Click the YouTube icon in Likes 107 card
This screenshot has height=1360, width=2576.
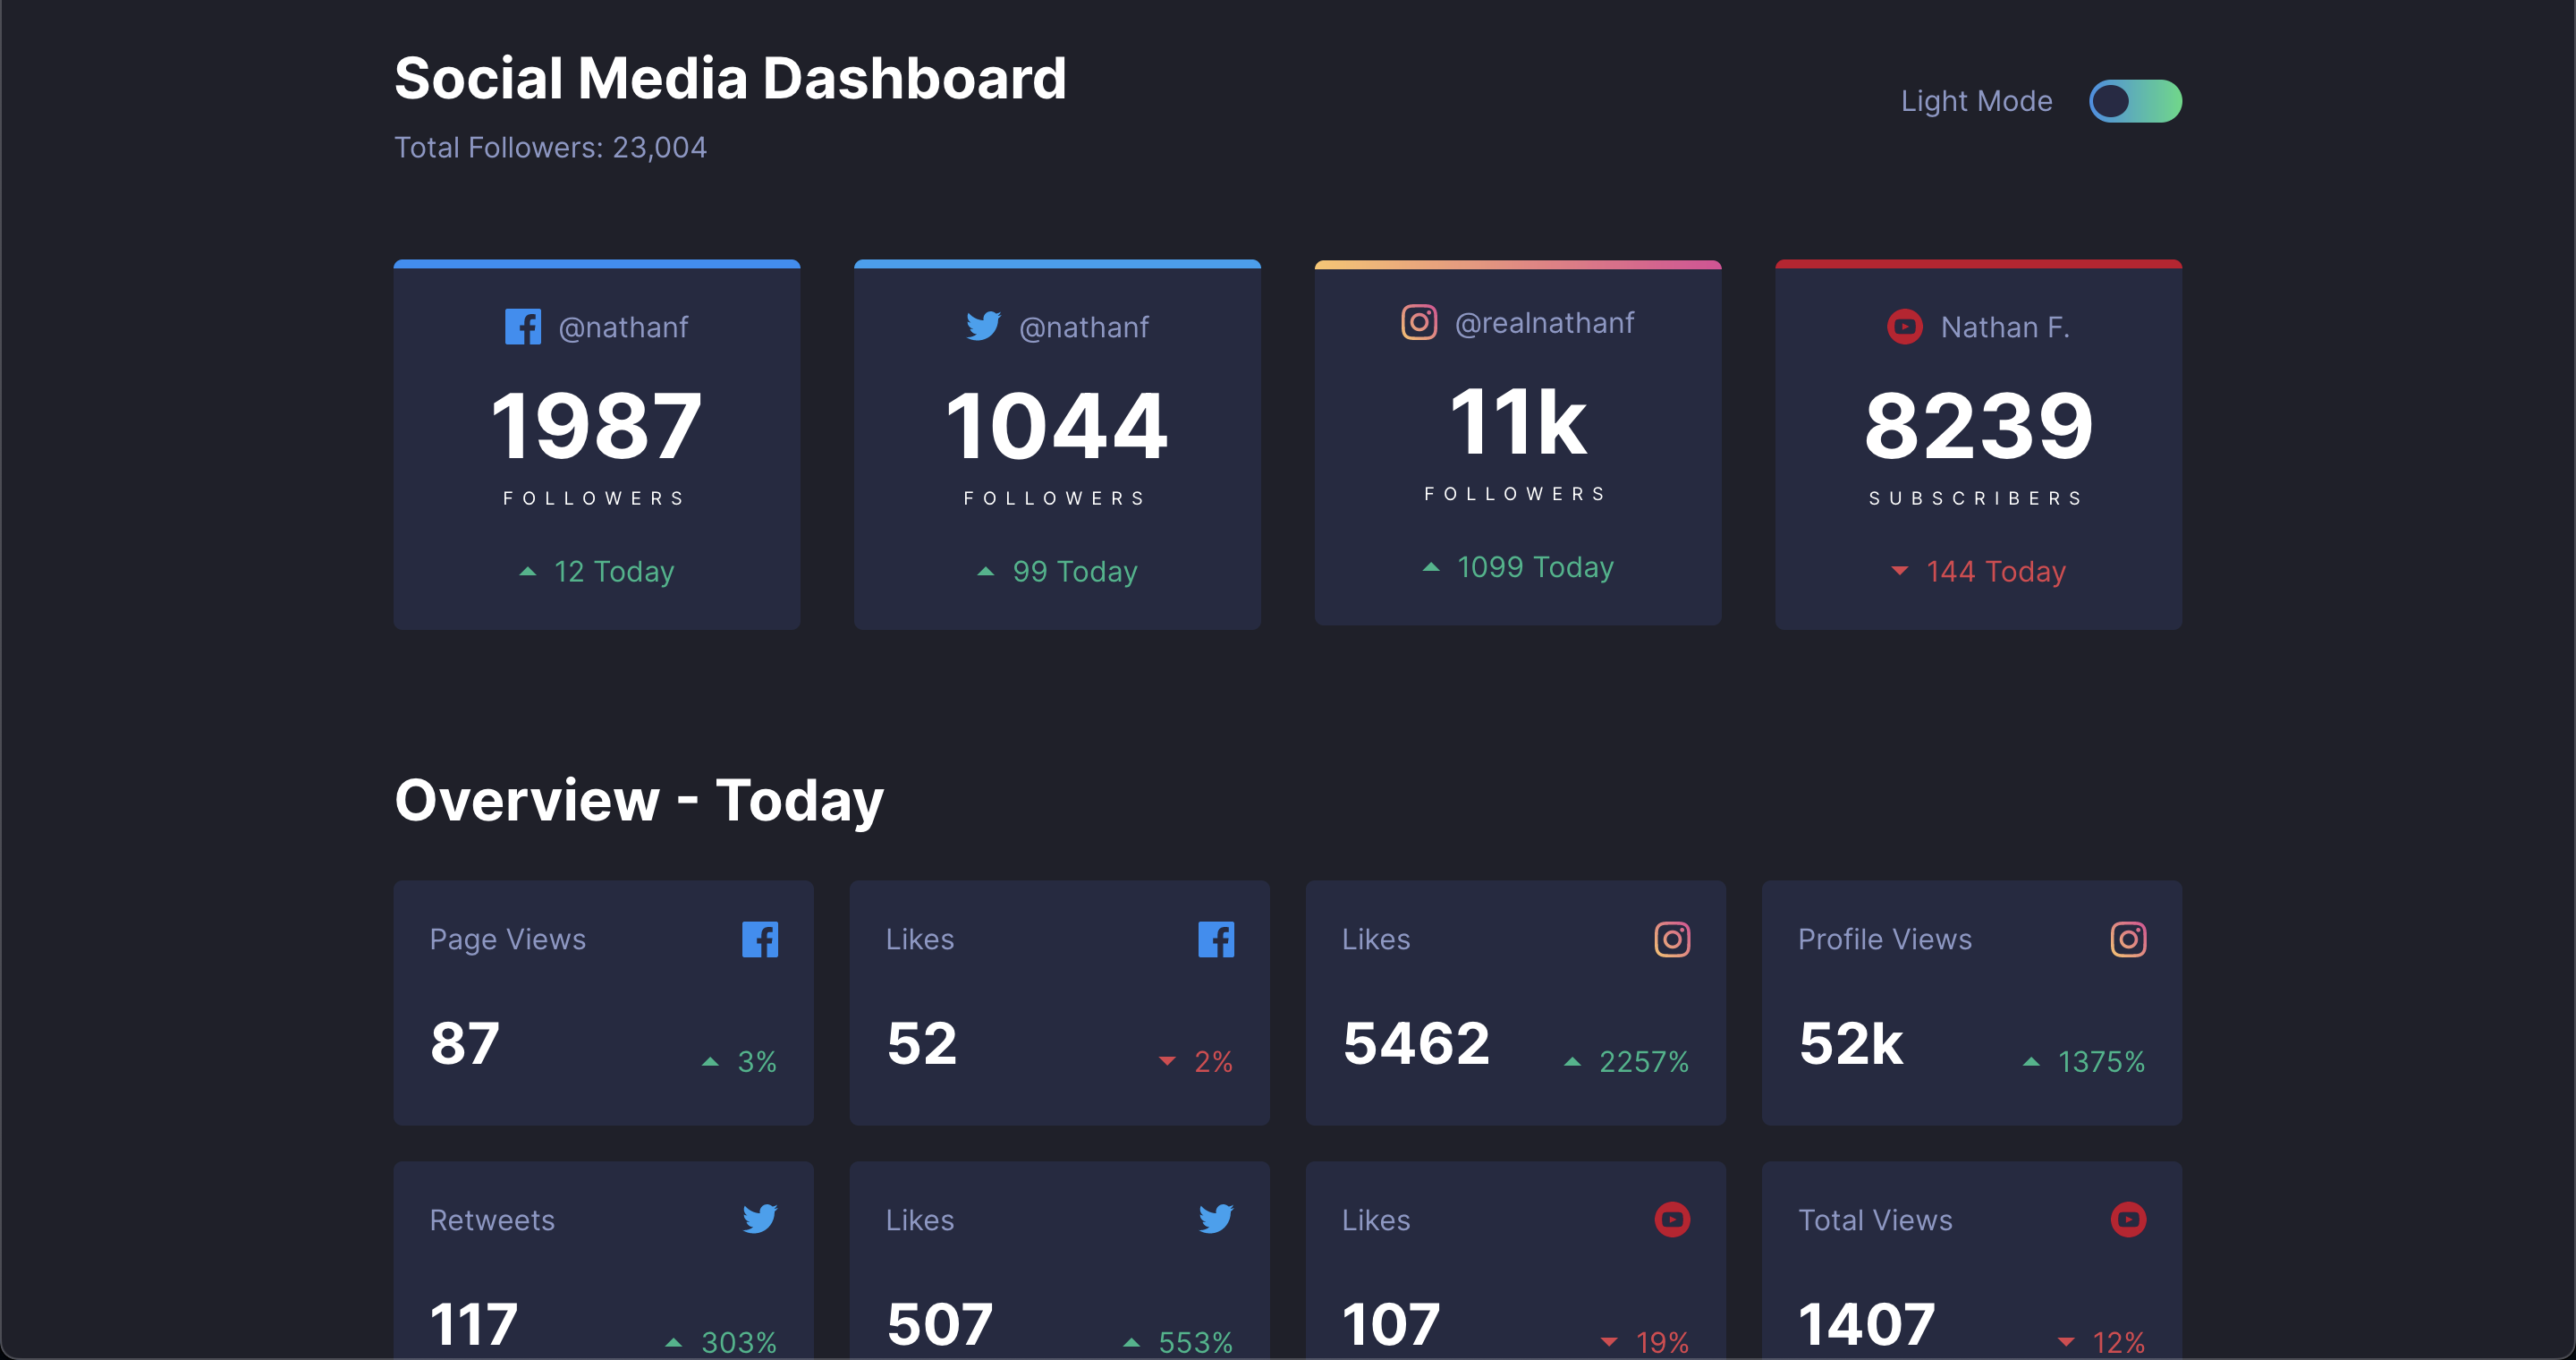point(1672,1219)
